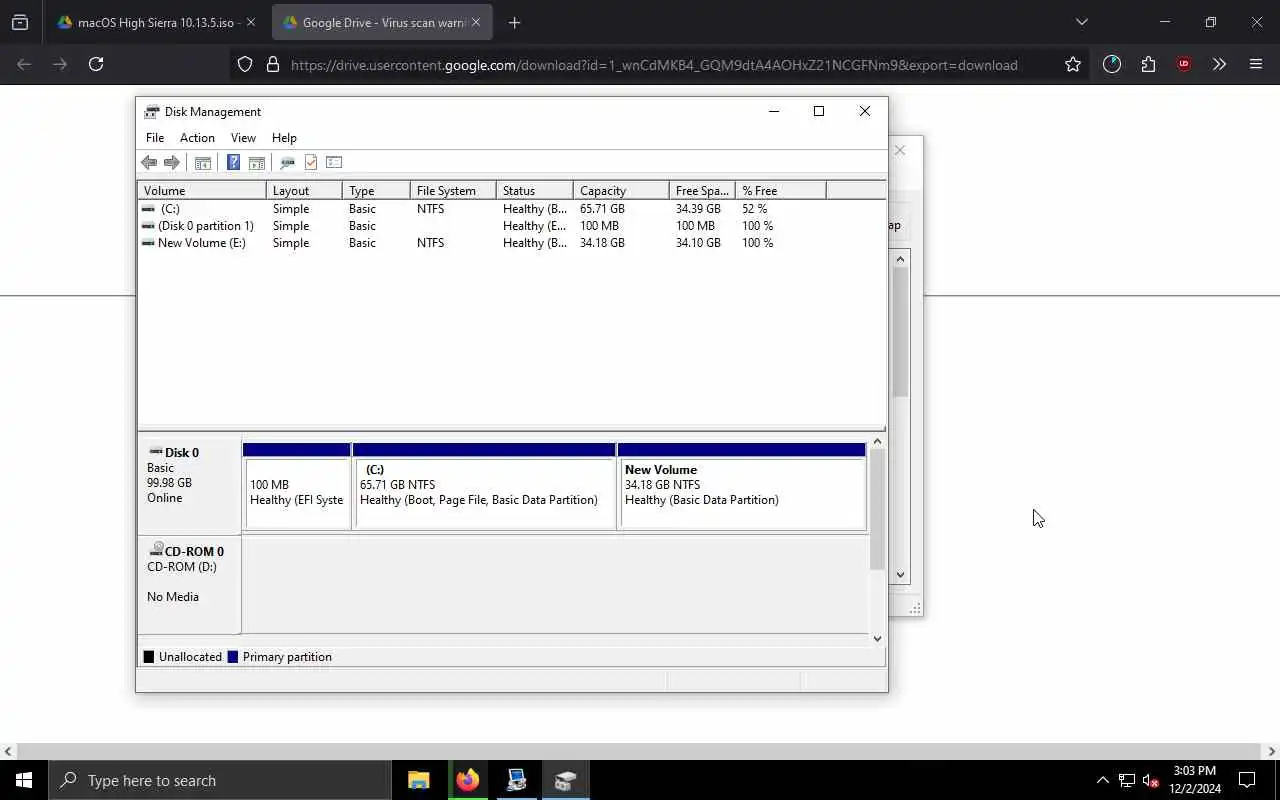Click the taskbar search box
Screen dimensions: 1280x800
[220, 780]
